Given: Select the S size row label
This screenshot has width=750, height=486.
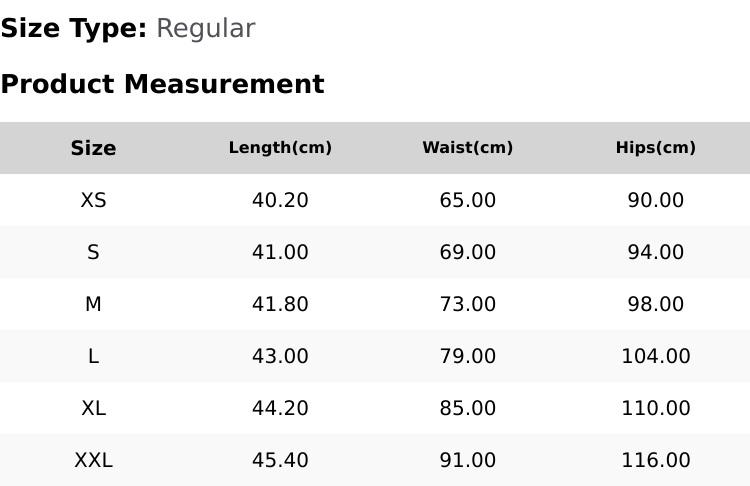Looking at the screenshot, I should [x=93, y=252].
